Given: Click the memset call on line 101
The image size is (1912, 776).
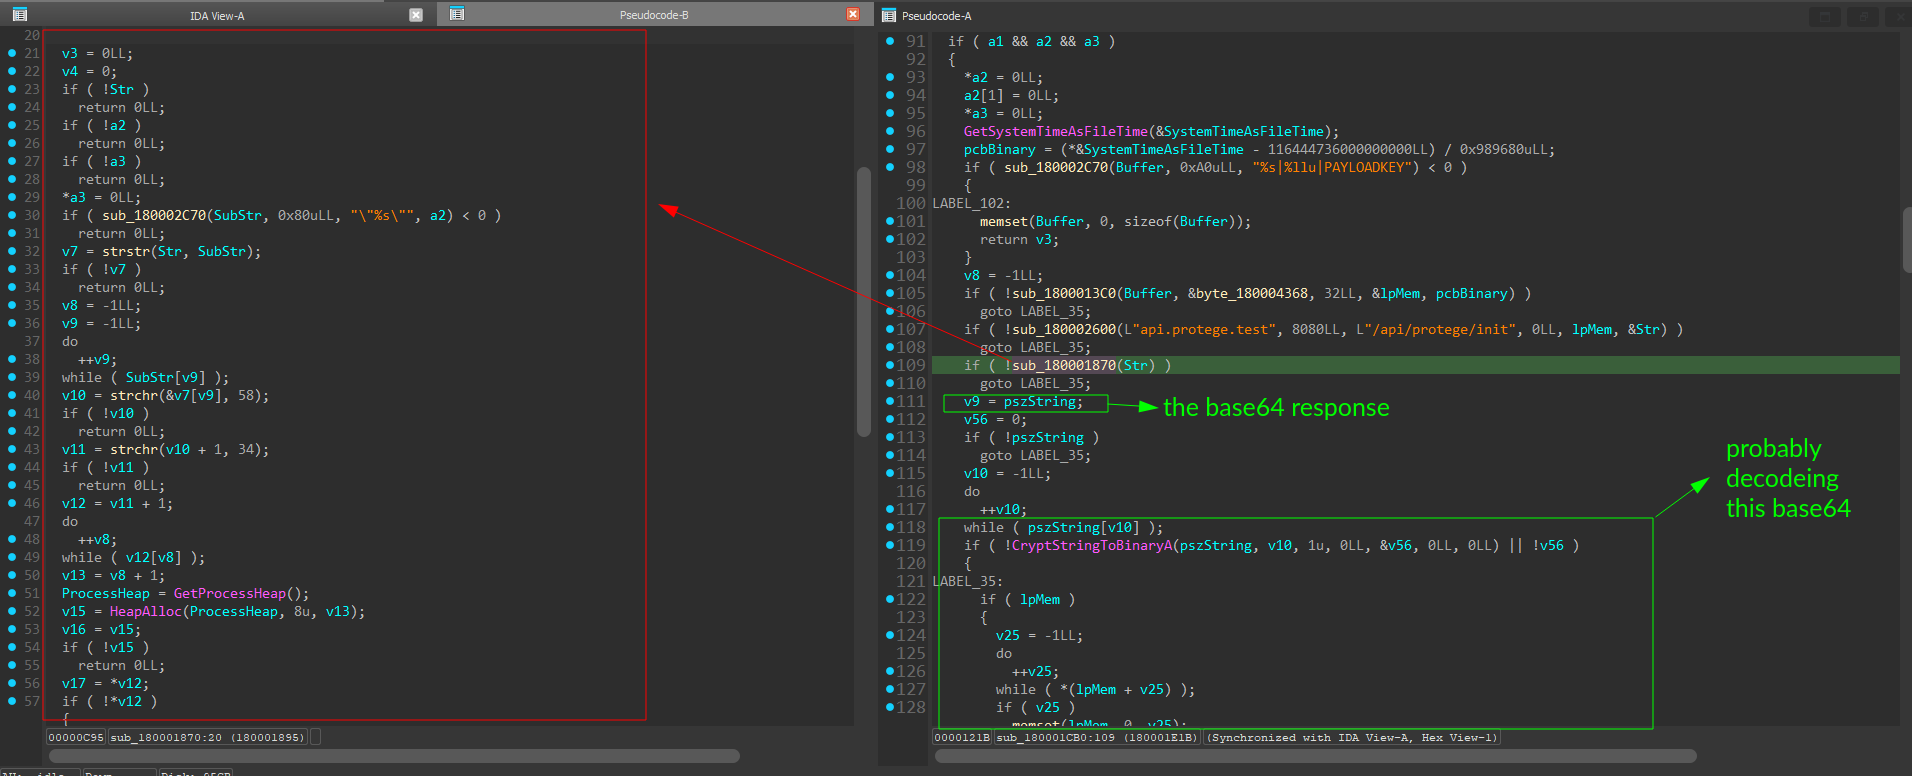Looking at the screenshot, I should click(1004, 221).
